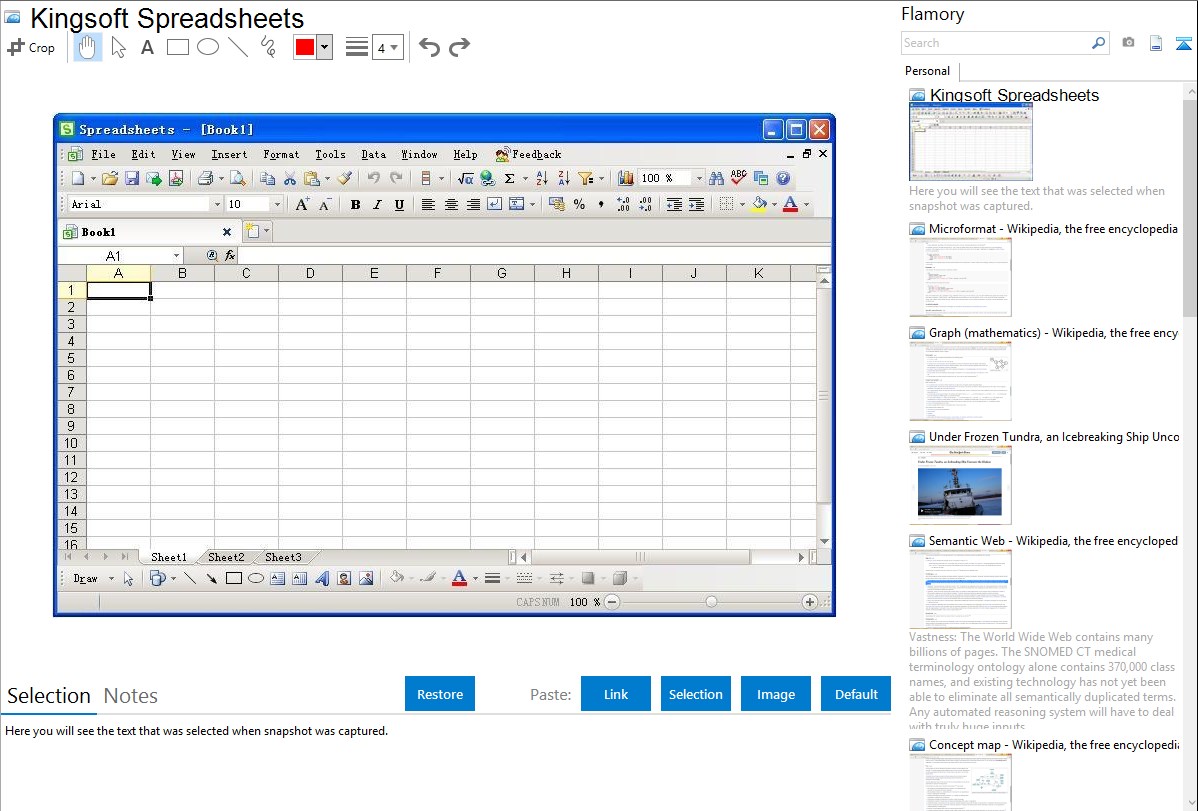This screenshot has height=811, width=1198.
Task: Pick the text annotation tool
Action: coord(147,47)
